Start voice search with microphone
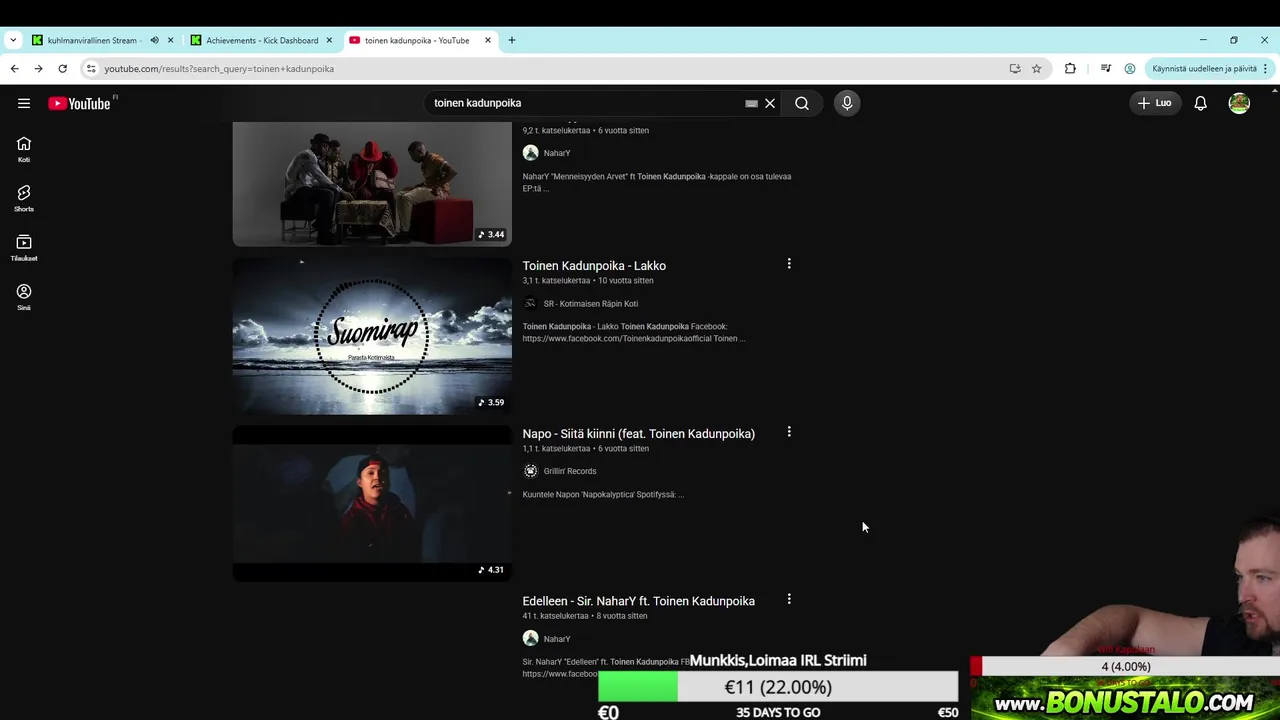Viewport: 1280px width, 720px height. [x=847, y=103]
